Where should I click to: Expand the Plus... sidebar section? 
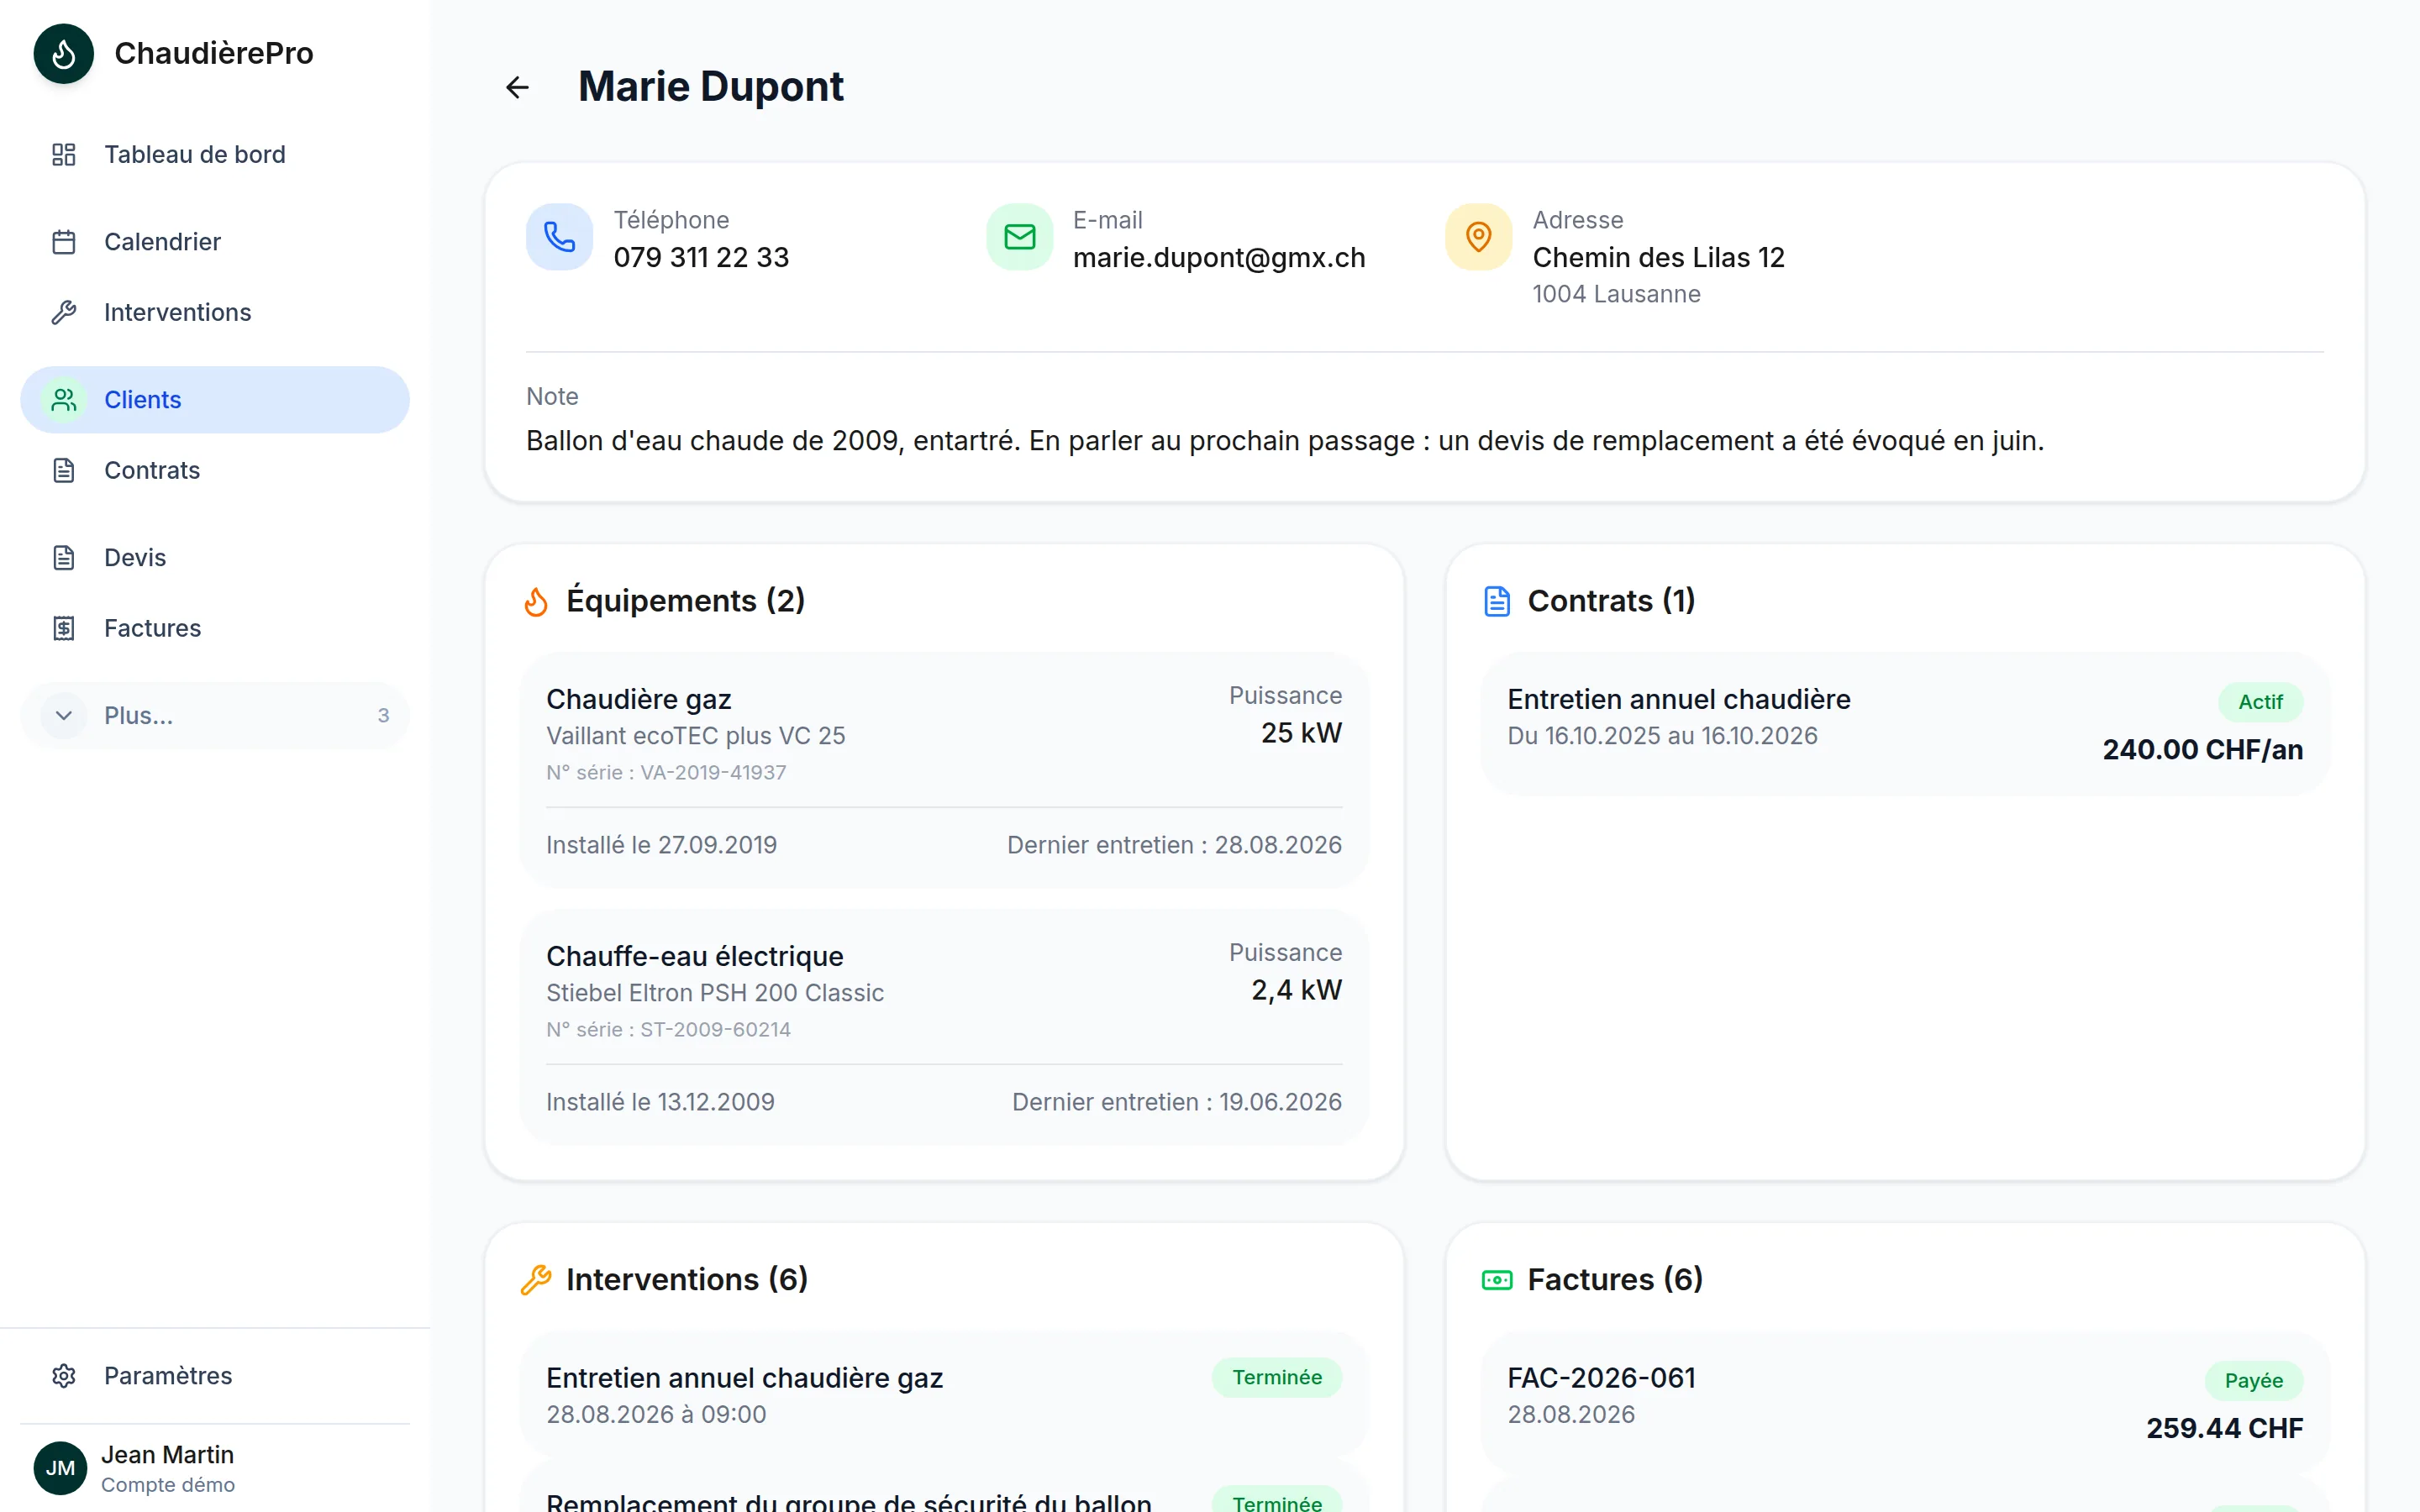(x=215, y=716)
